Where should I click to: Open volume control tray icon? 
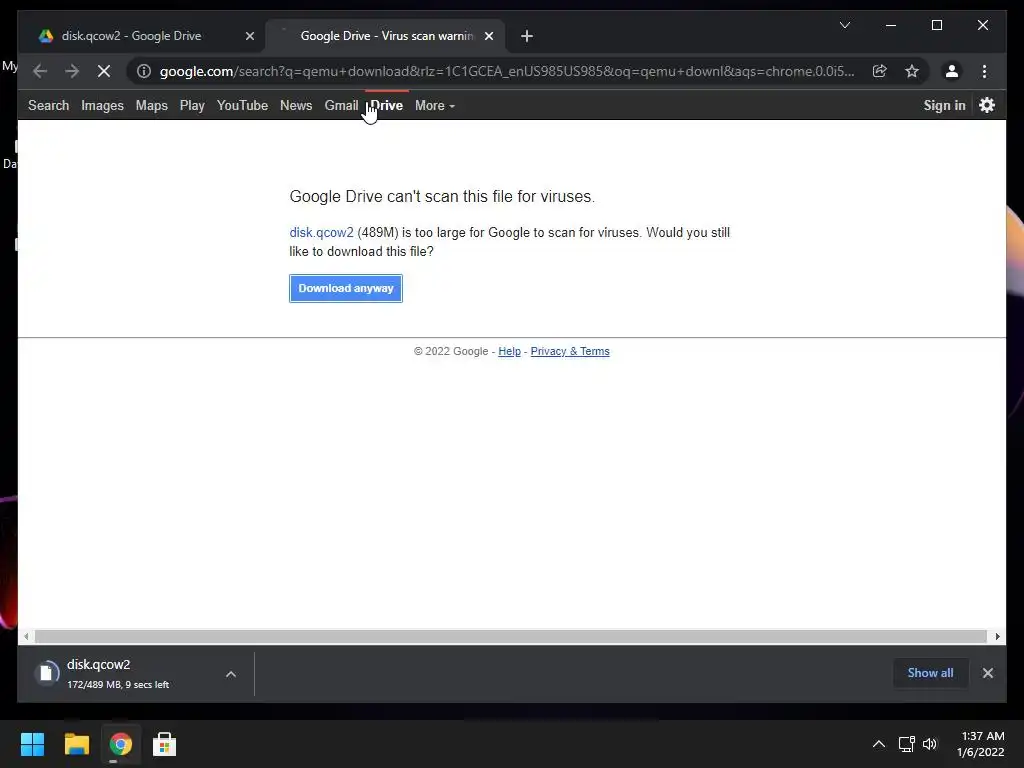pyautogui.click(x=930, y=744)
